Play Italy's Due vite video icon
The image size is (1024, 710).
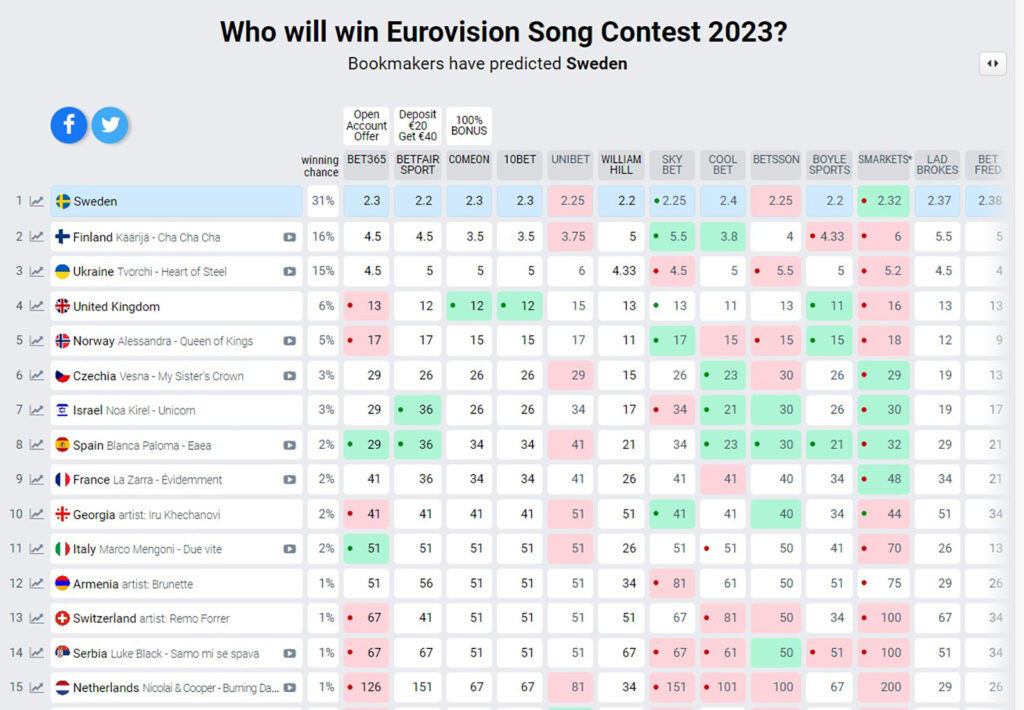(289, 549)
